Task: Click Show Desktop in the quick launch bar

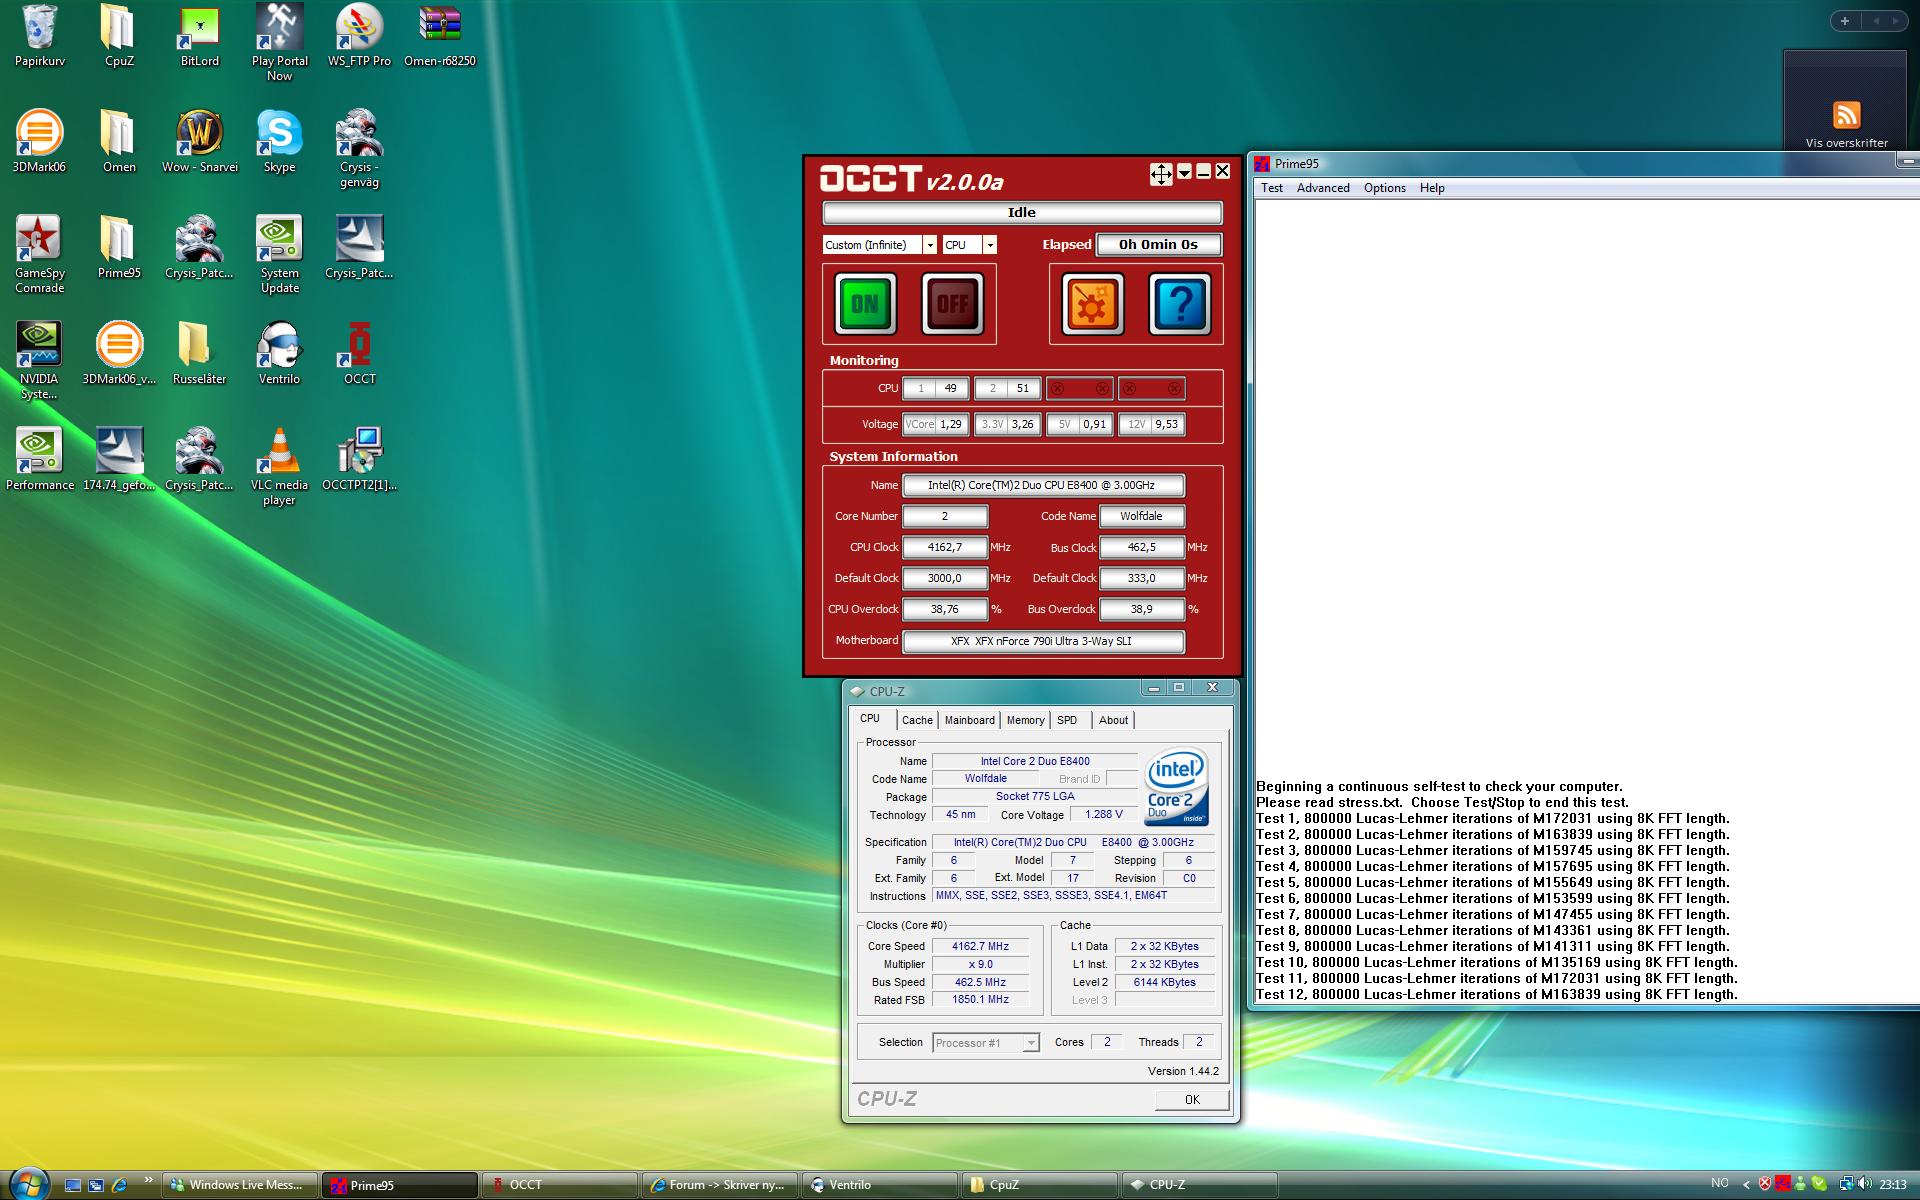Action: click(73, 1185)
